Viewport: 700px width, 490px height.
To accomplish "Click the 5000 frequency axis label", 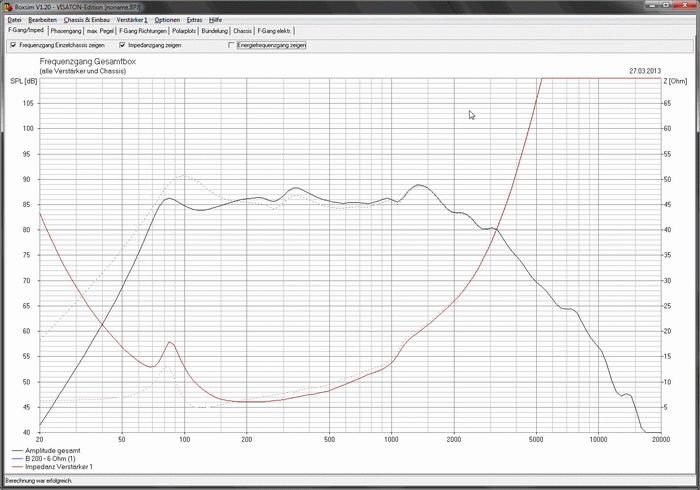I will coord(536,440).
